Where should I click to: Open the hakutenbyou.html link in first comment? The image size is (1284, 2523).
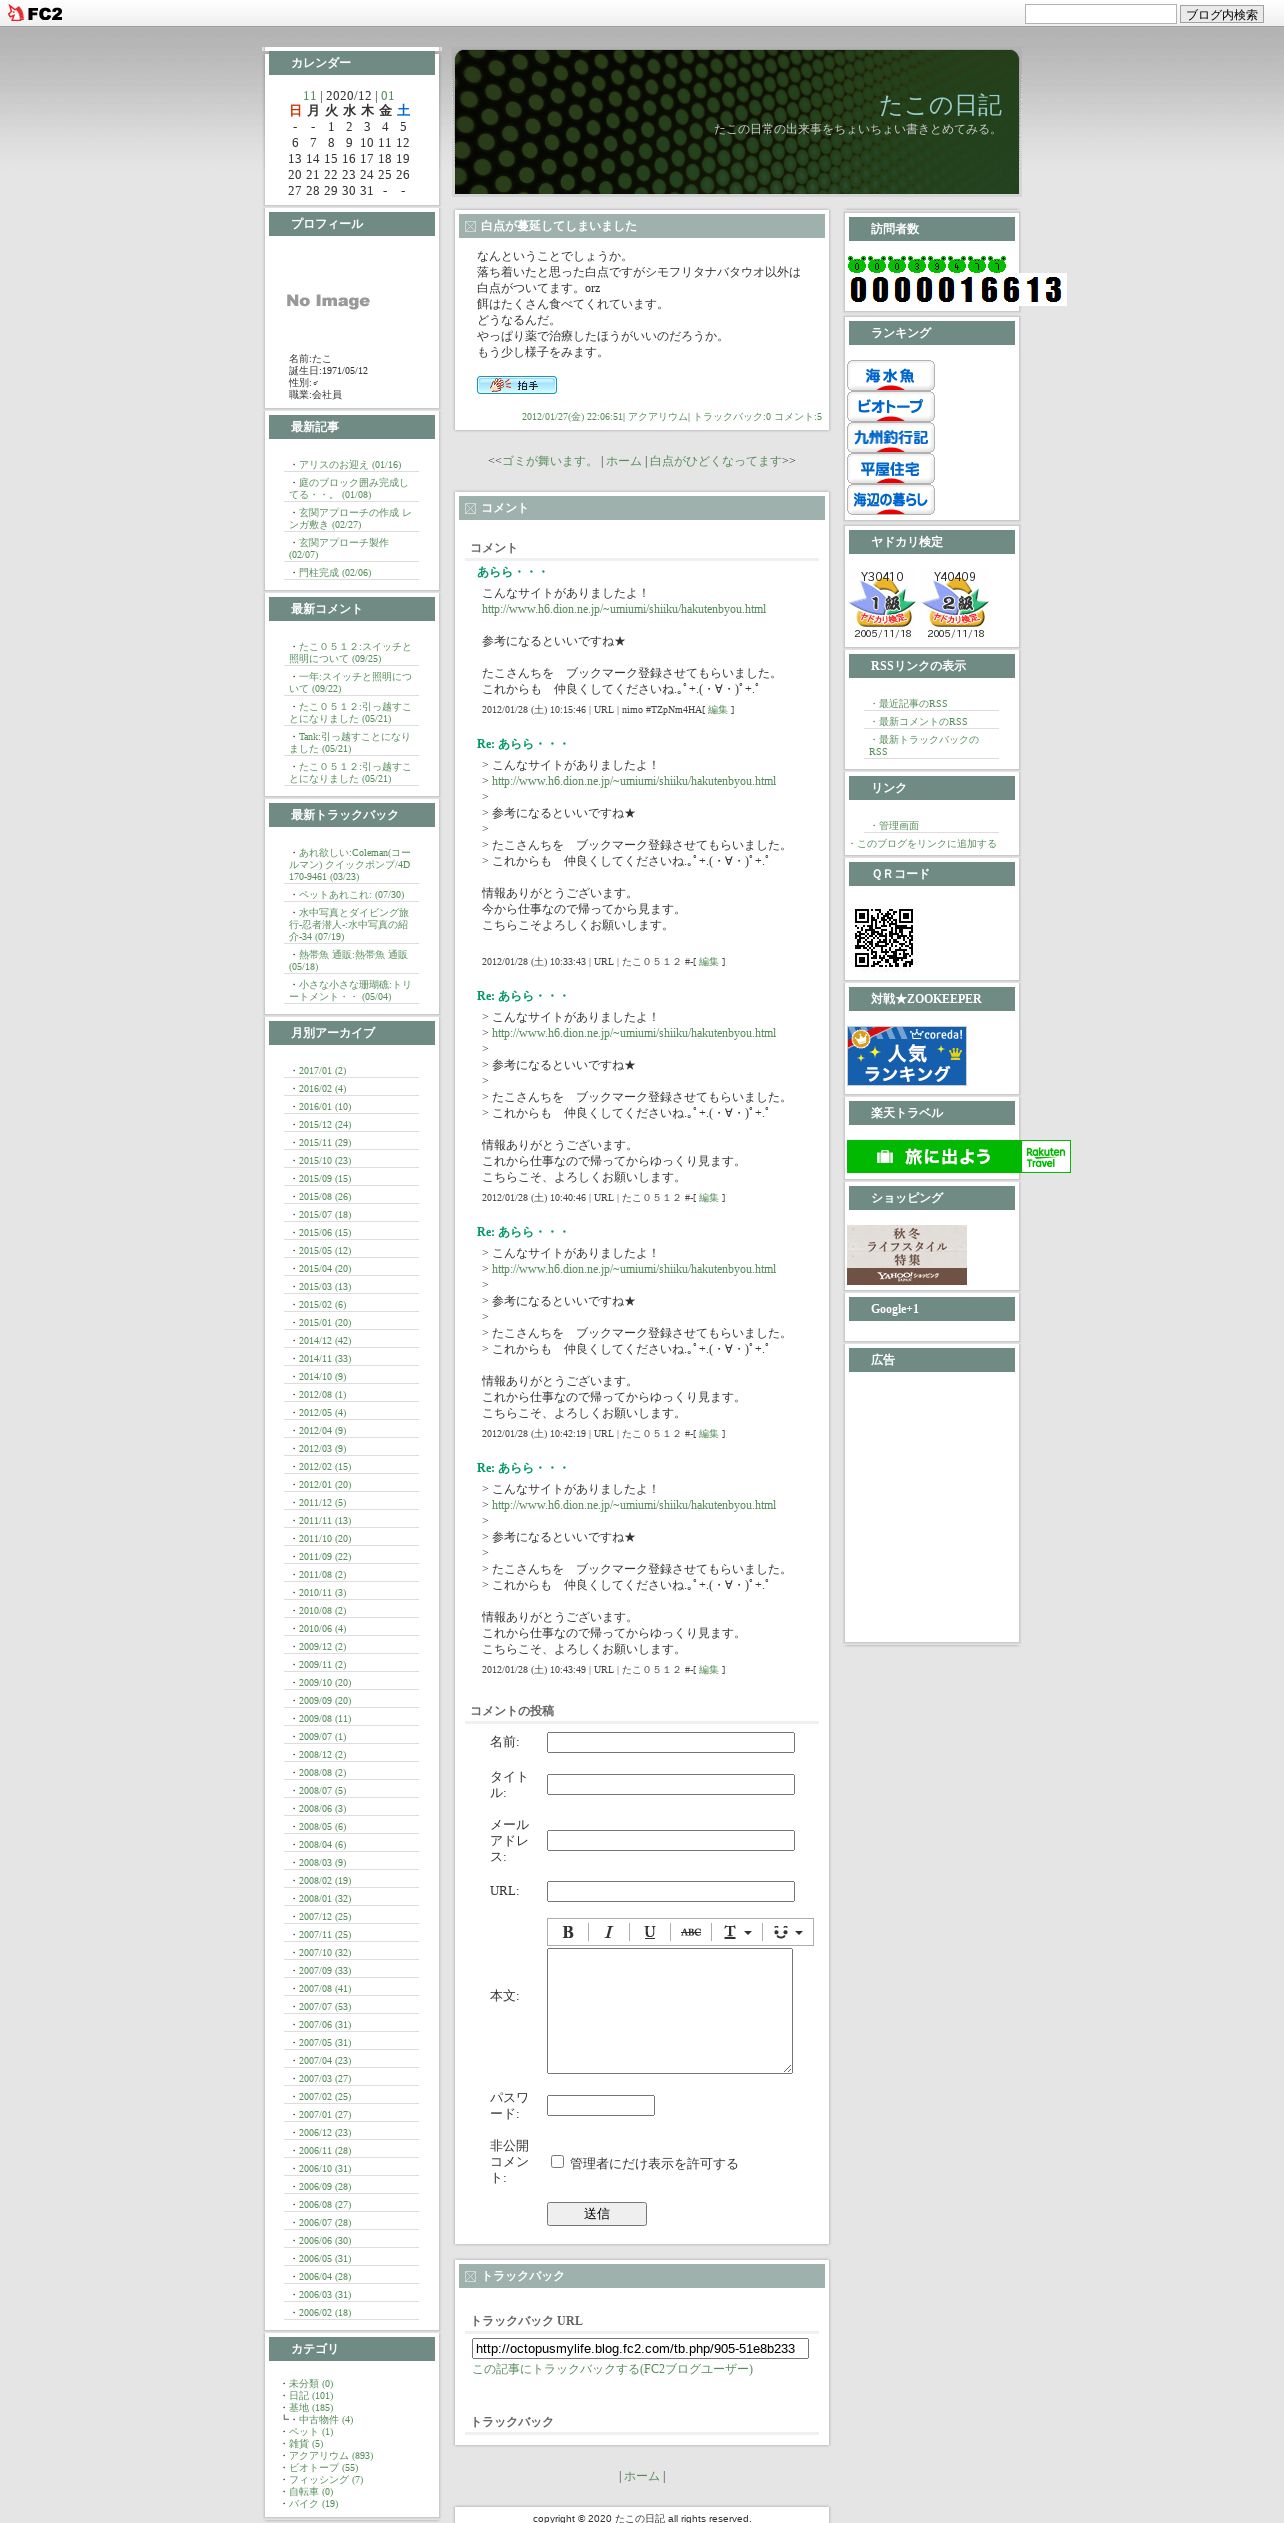[624, 609]
